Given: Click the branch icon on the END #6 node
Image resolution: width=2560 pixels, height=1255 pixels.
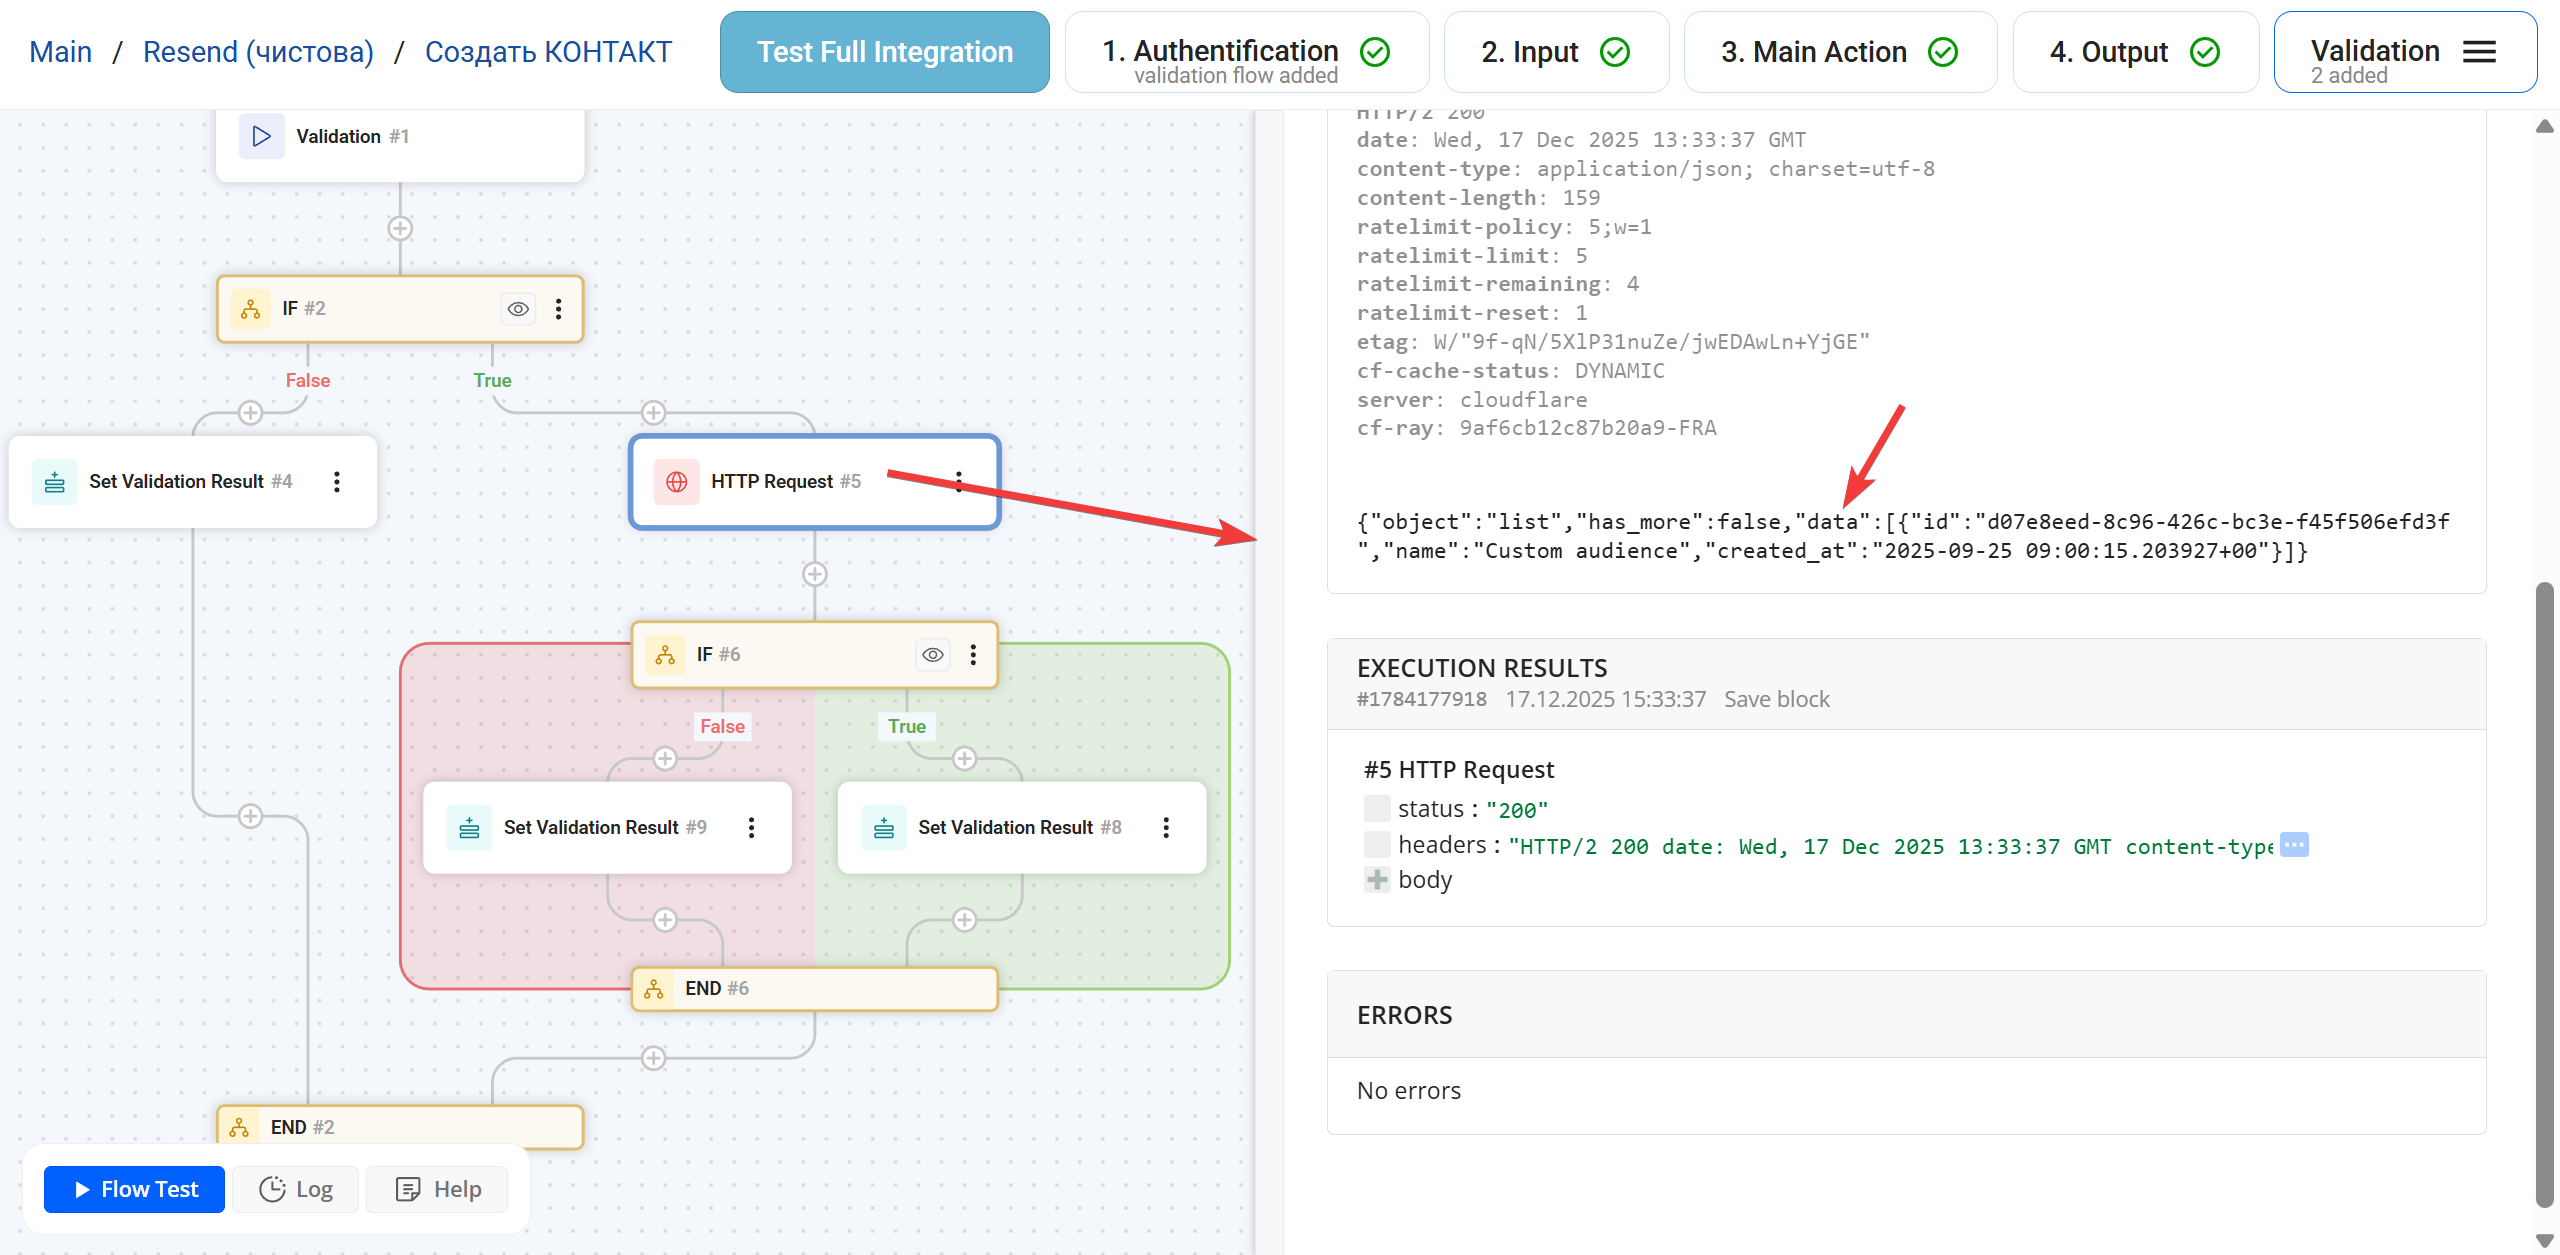Looking at the screenshot, I should tap(656, 988).
